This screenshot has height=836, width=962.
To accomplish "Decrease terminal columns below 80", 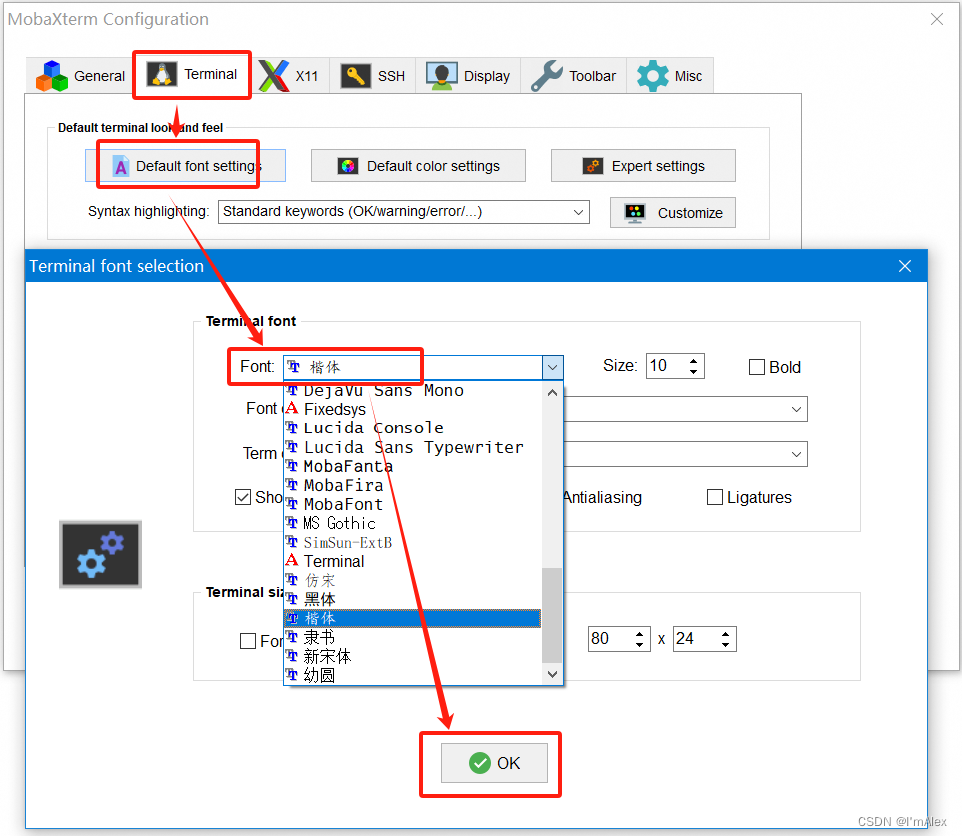I will point(639,645).
